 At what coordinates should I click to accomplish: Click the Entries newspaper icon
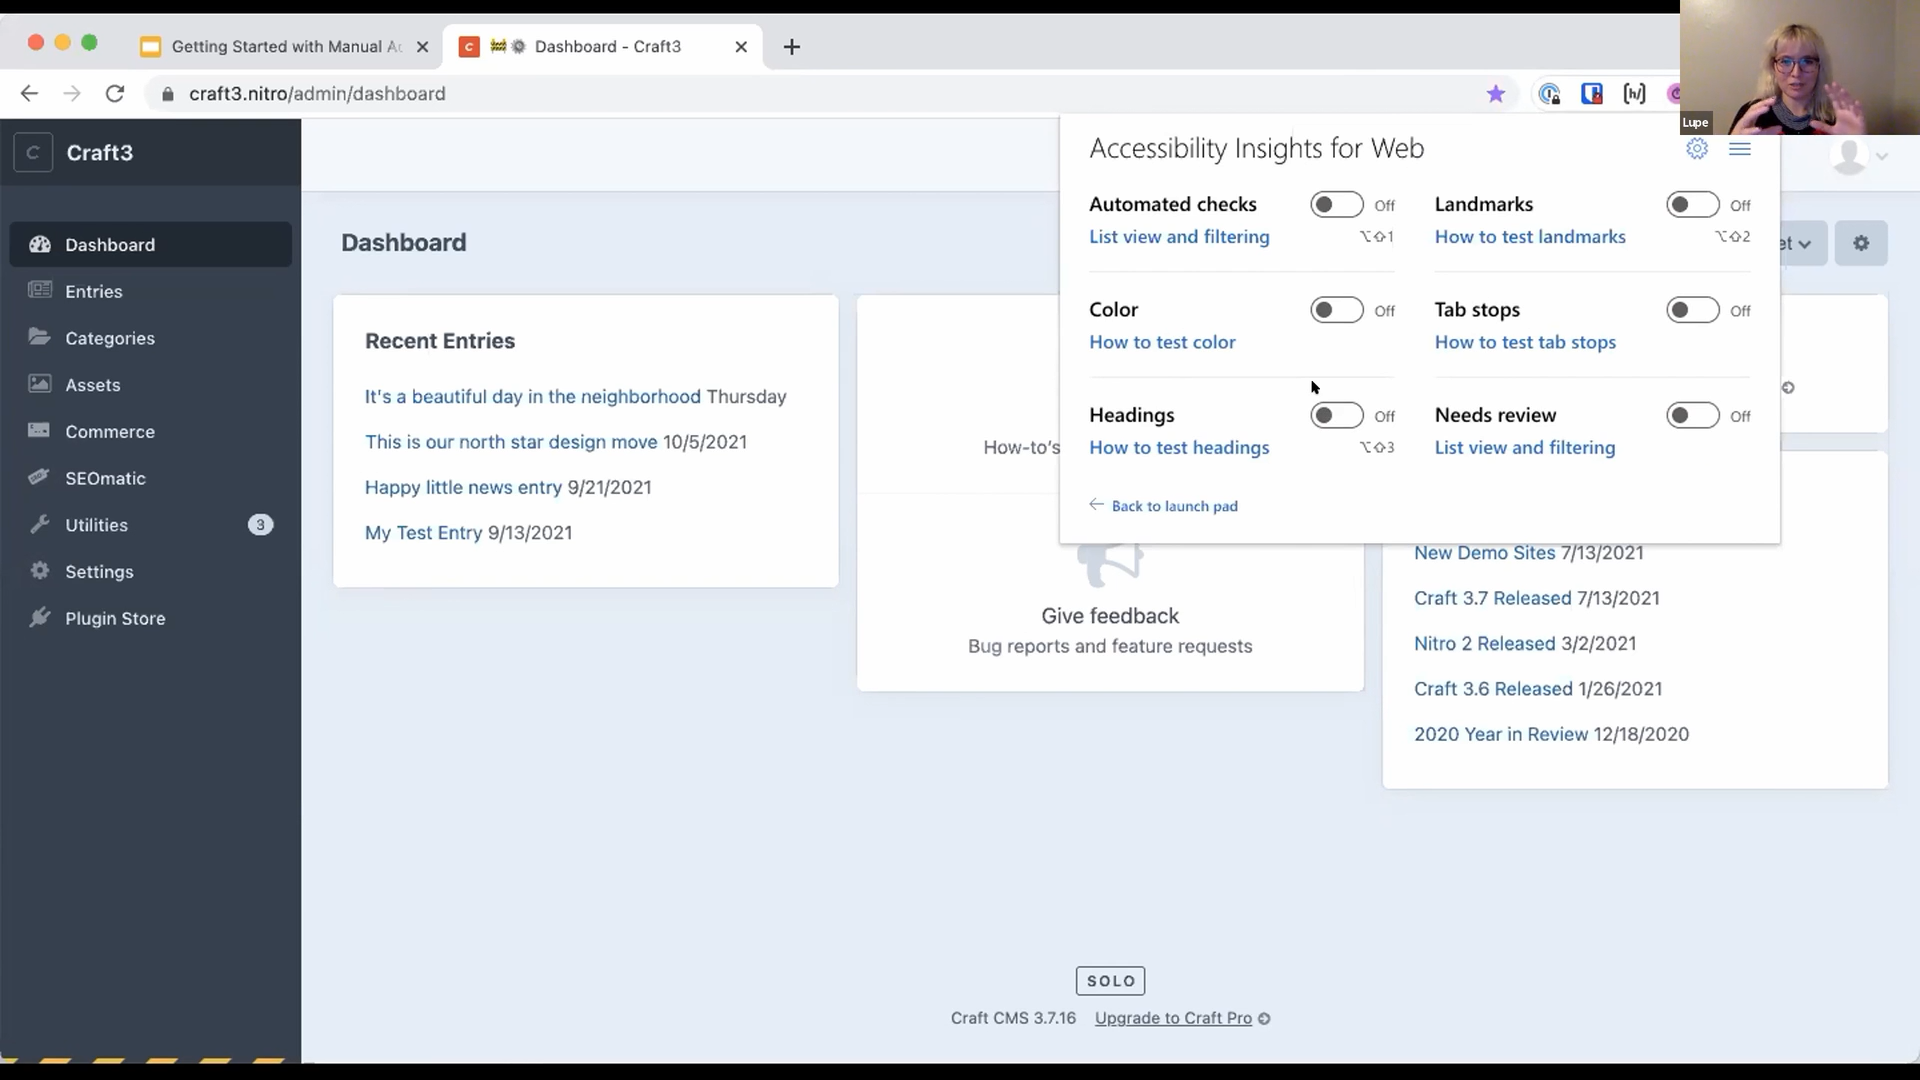(40, 291)
